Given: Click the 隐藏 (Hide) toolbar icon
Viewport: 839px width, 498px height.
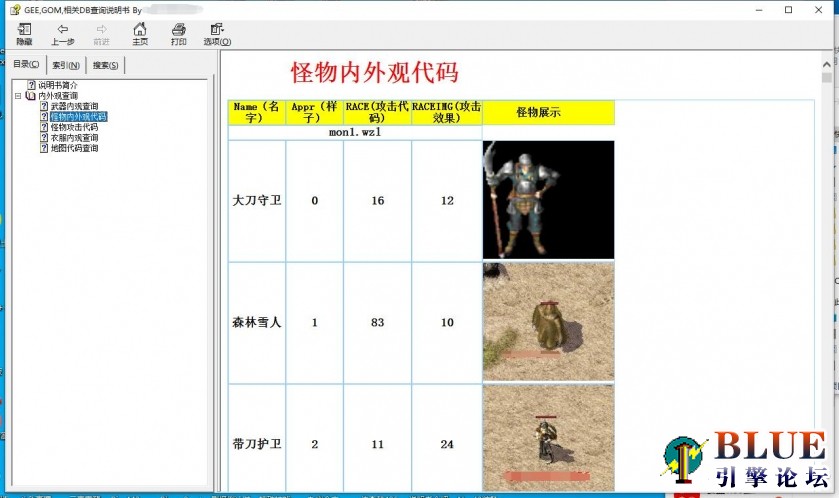Looking at the screenshot, I should tap(25, 34).
